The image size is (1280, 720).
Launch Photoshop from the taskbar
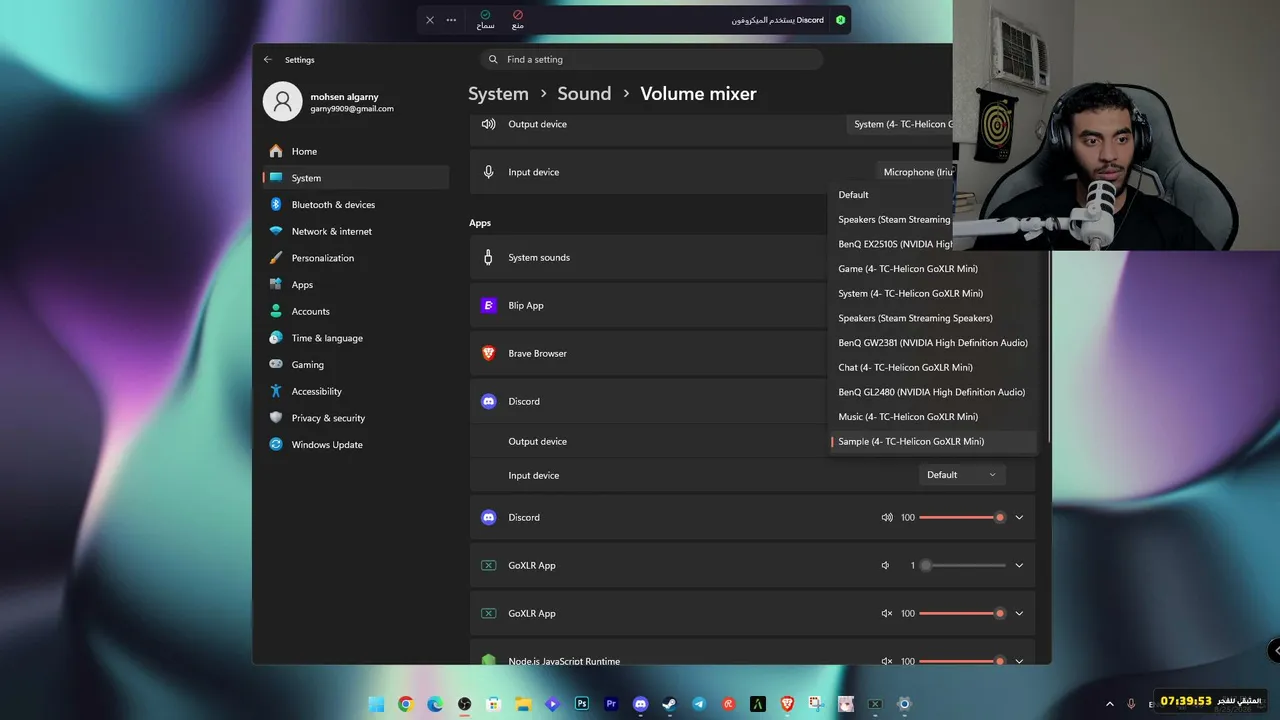click(x=582, y=704)
